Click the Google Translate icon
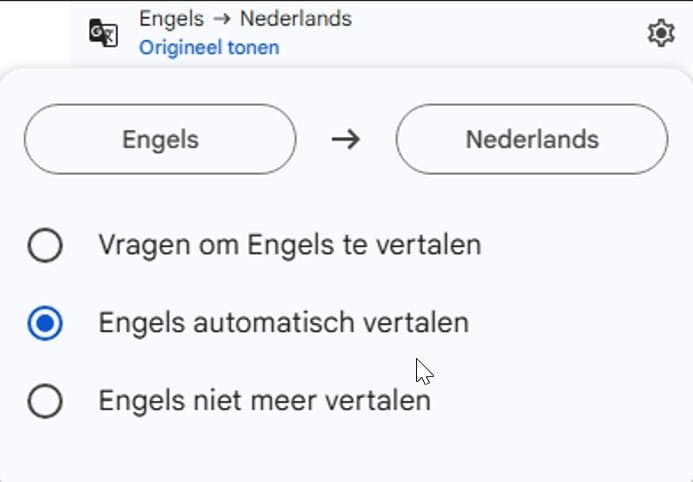This screenshot has height=482, width=693. point(103,33)
